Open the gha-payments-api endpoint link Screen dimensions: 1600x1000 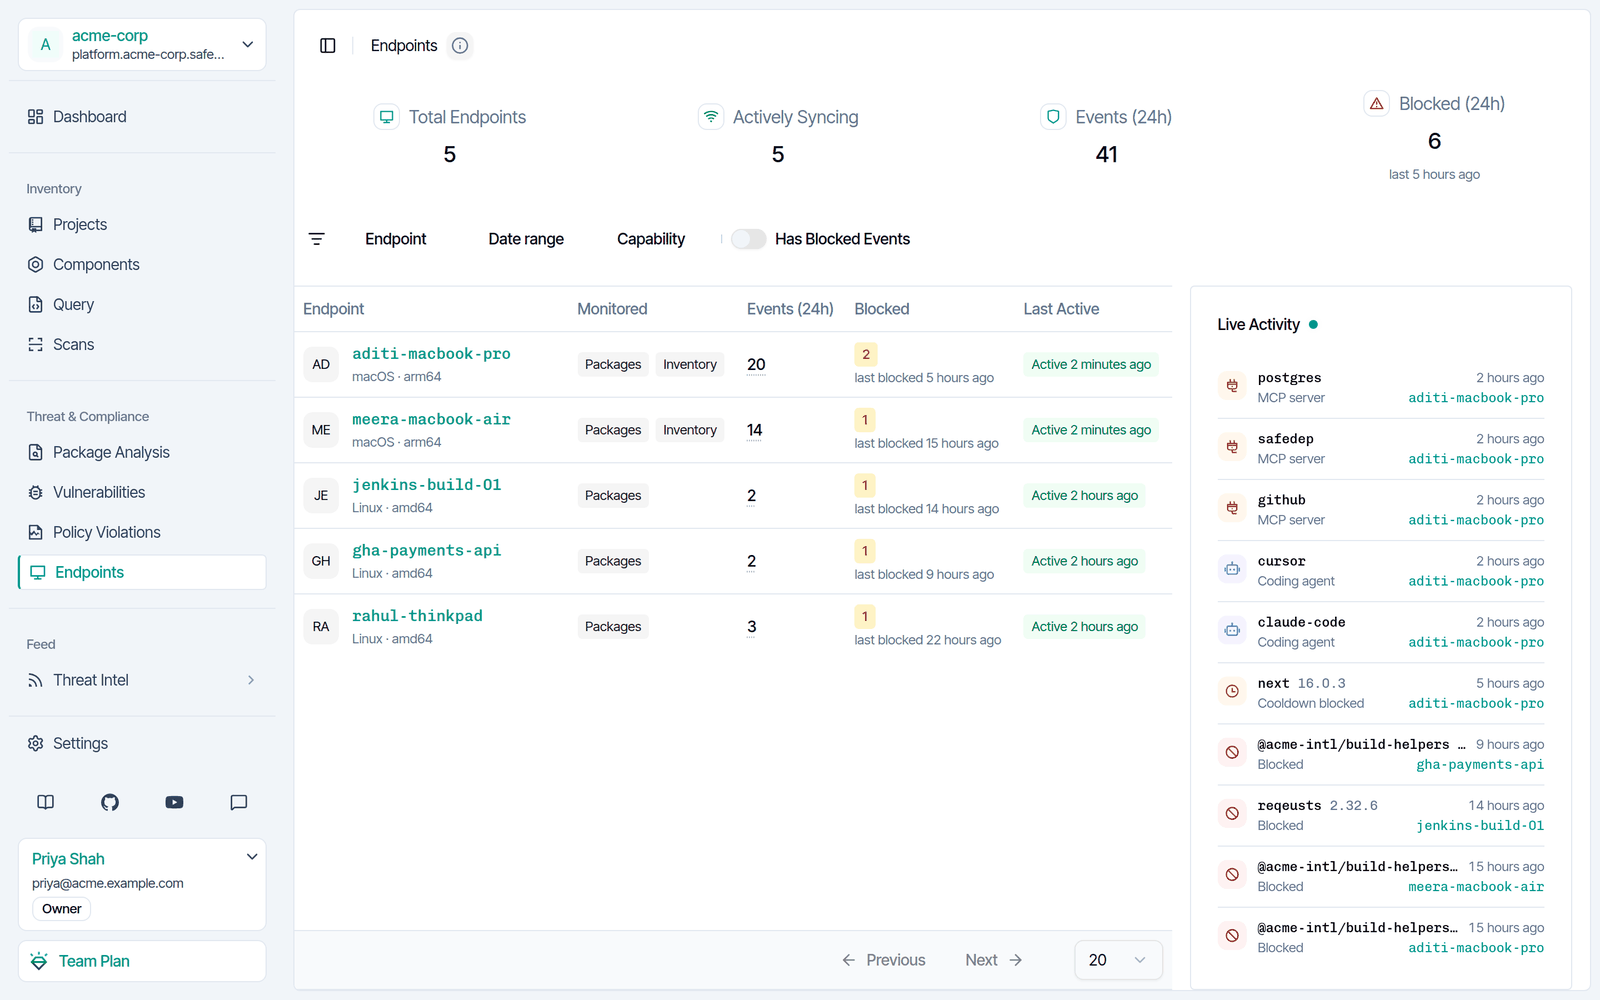(427, 551)
